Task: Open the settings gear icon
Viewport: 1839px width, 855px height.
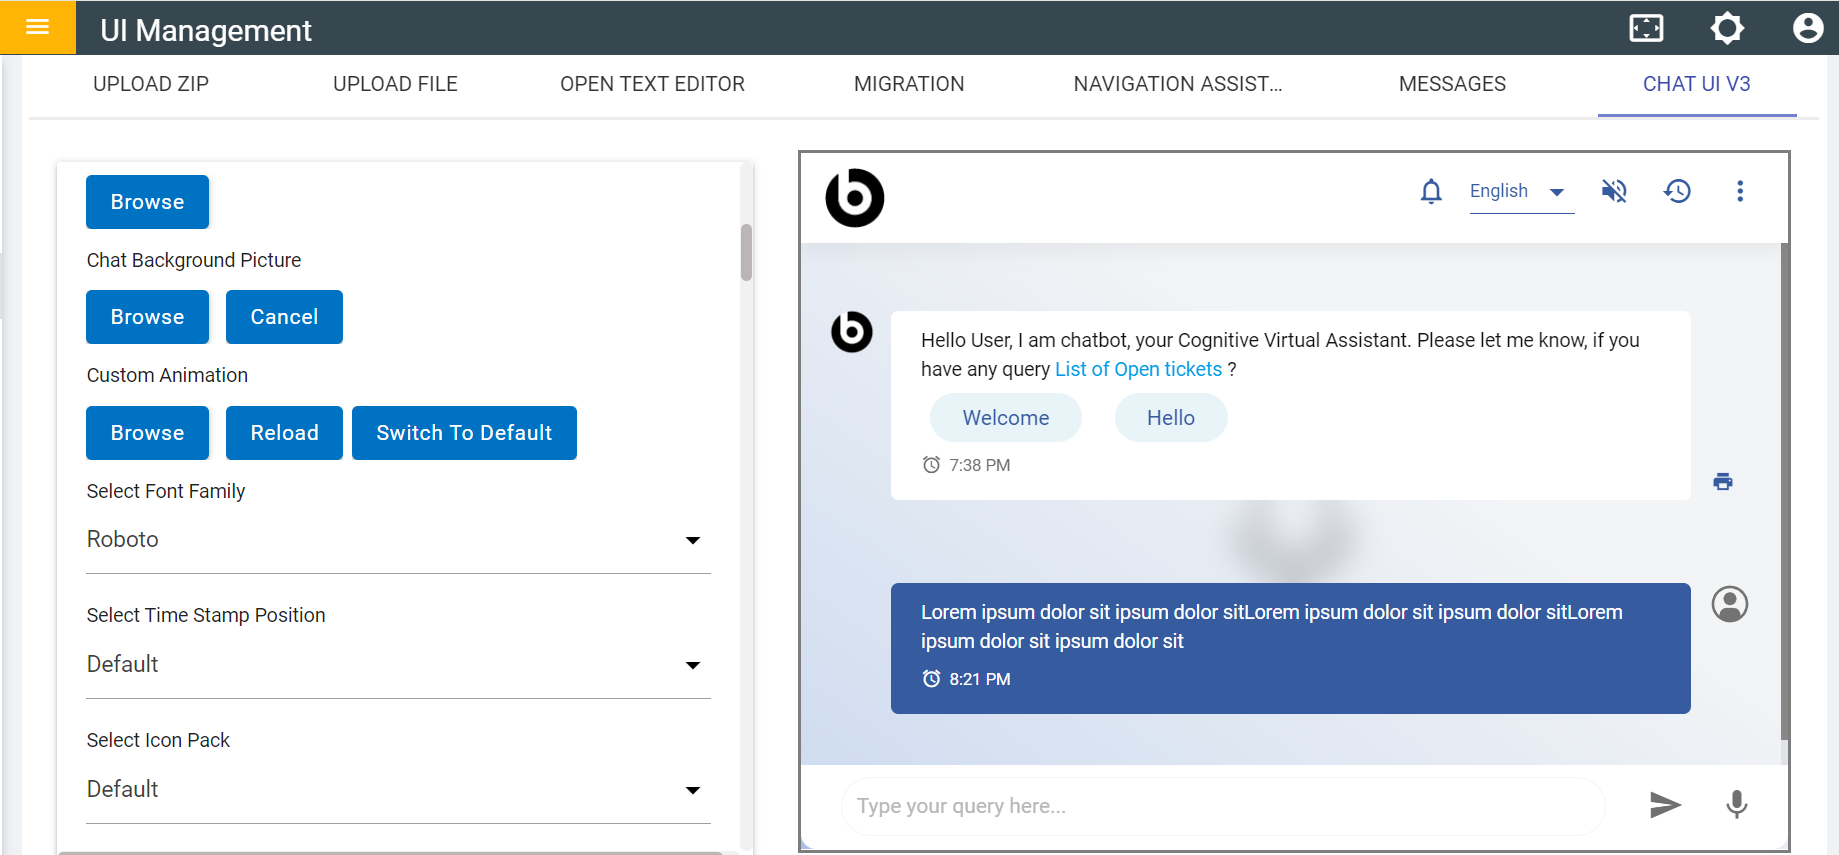Action: click(x=1727, y=28)
